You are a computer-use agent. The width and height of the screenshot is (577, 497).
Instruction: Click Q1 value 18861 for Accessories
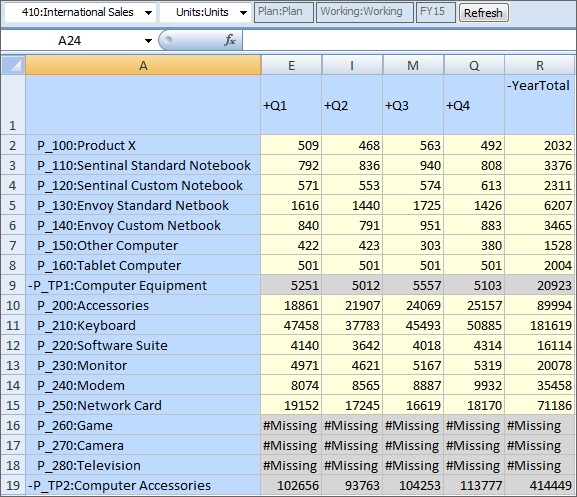point(291,305)
